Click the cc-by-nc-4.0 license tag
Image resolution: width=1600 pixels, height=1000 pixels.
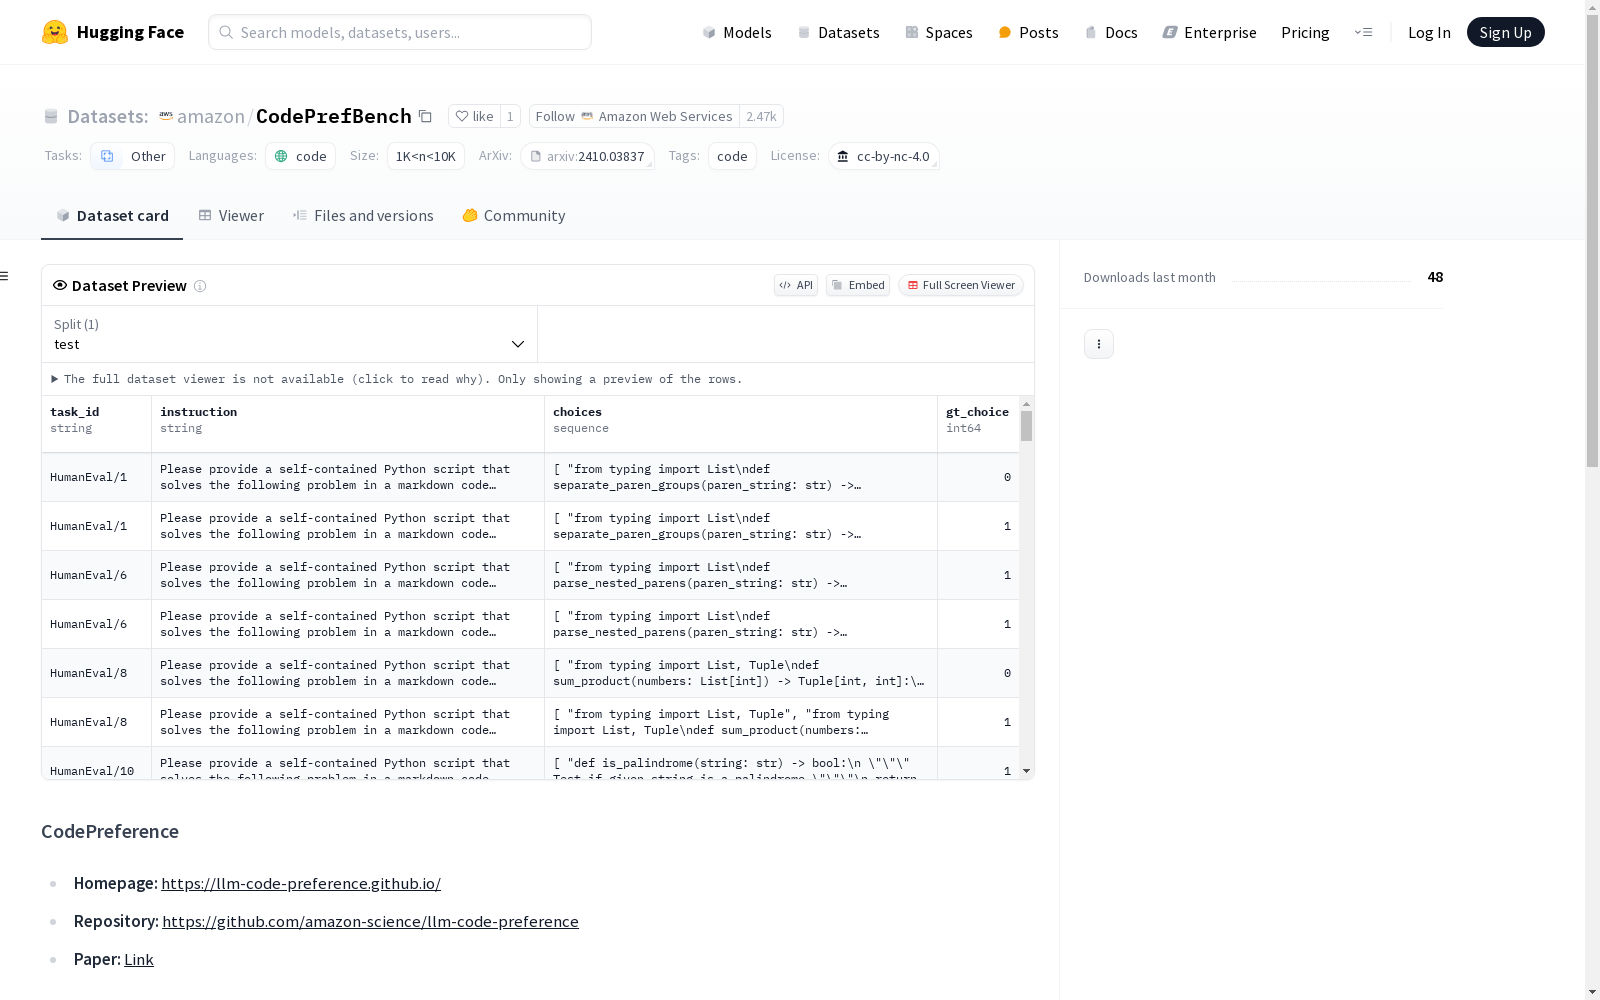(x=883, y=156)
